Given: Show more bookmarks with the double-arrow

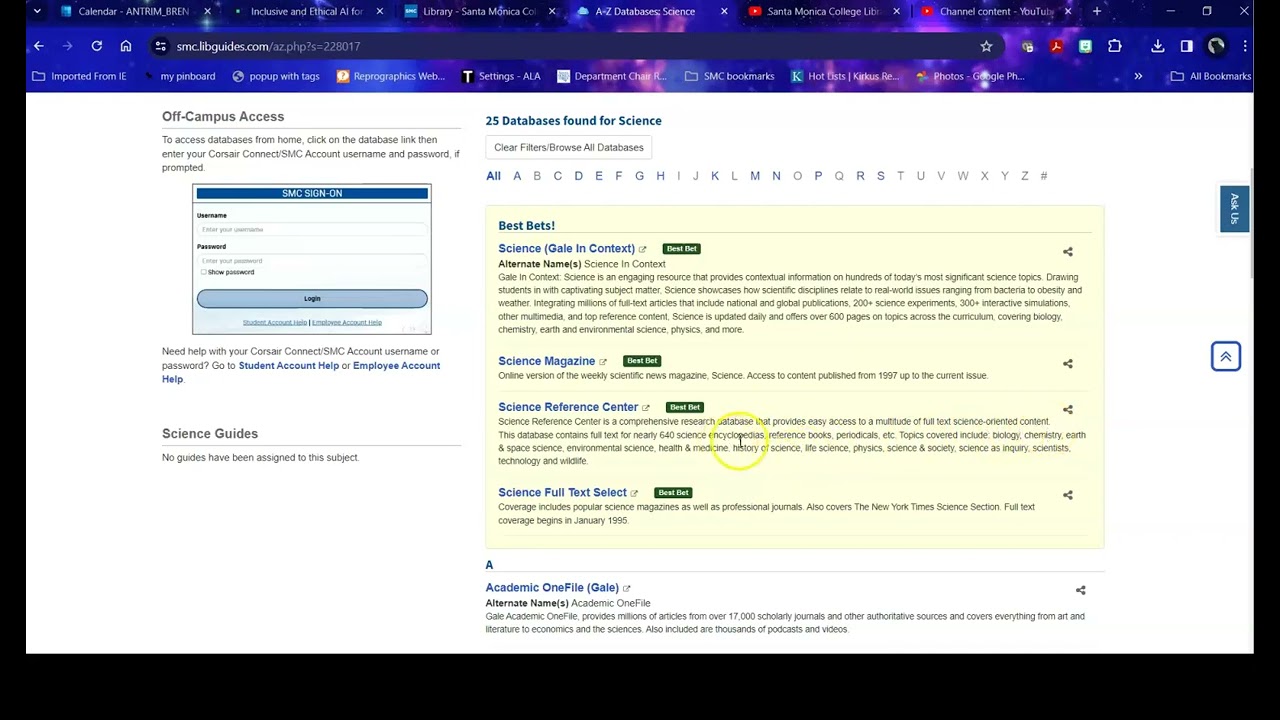Looking at the screenshot, I should coord(1138,76).
